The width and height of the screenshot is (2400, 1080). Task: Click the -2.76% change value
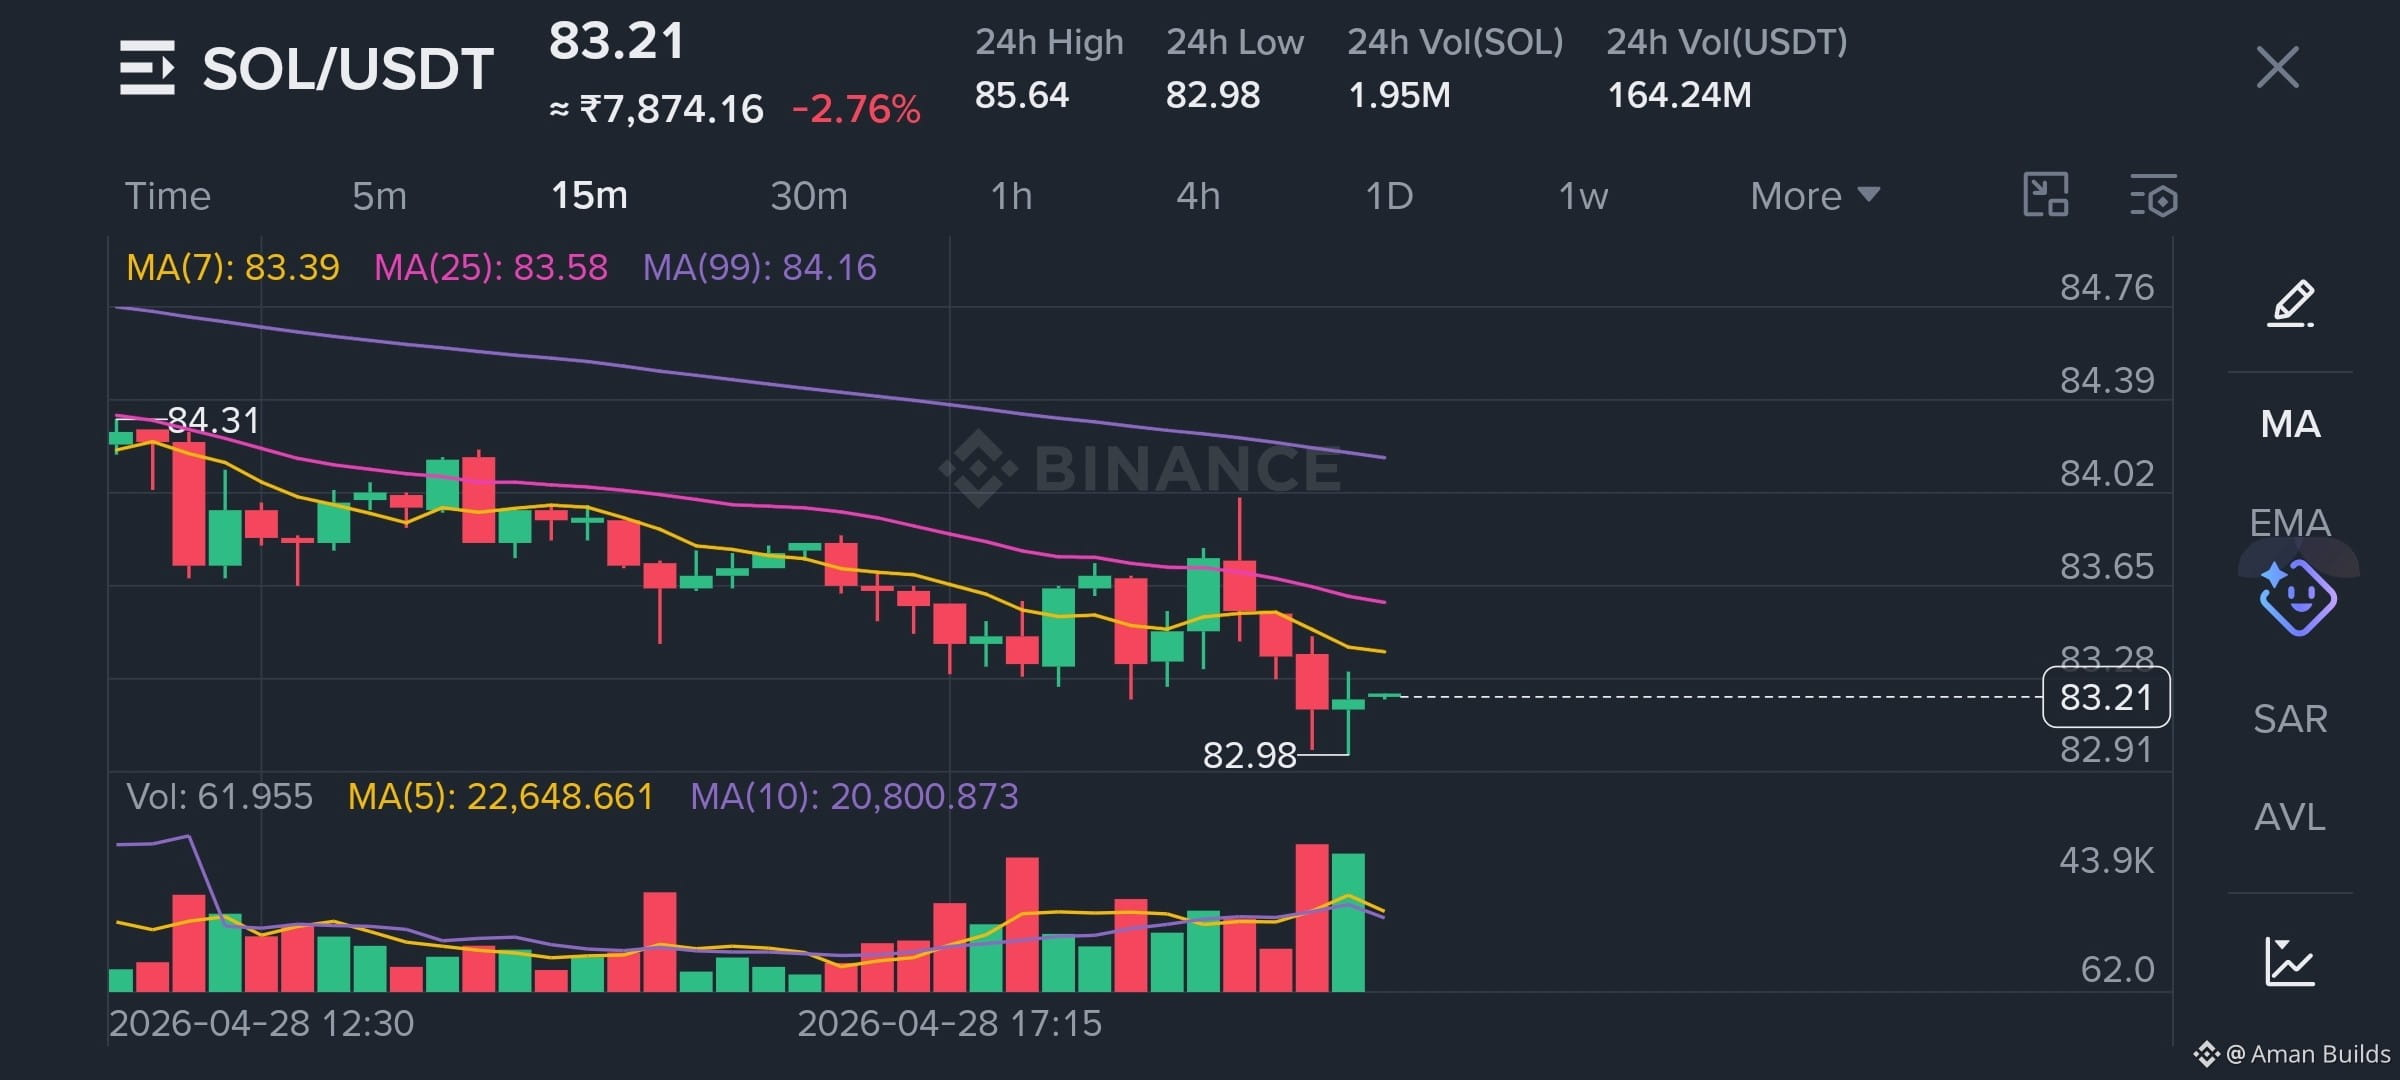[856, 109]
